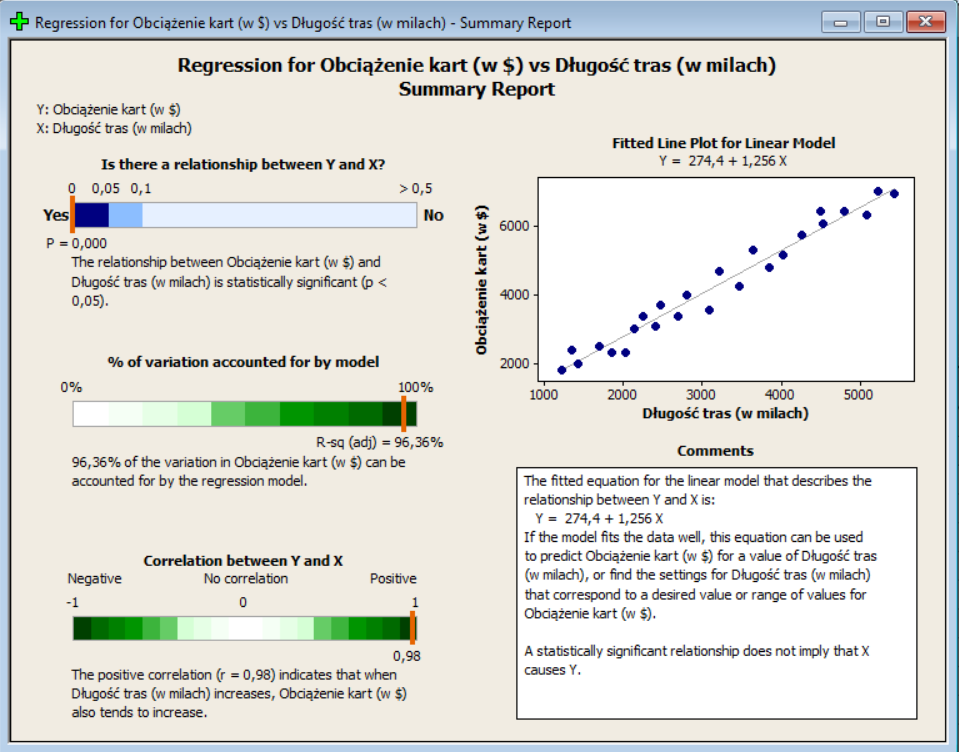Click the 'Fitted Line Plot for Linear Model' title
The image size is (959, 752).
click(x=724, y=143)
